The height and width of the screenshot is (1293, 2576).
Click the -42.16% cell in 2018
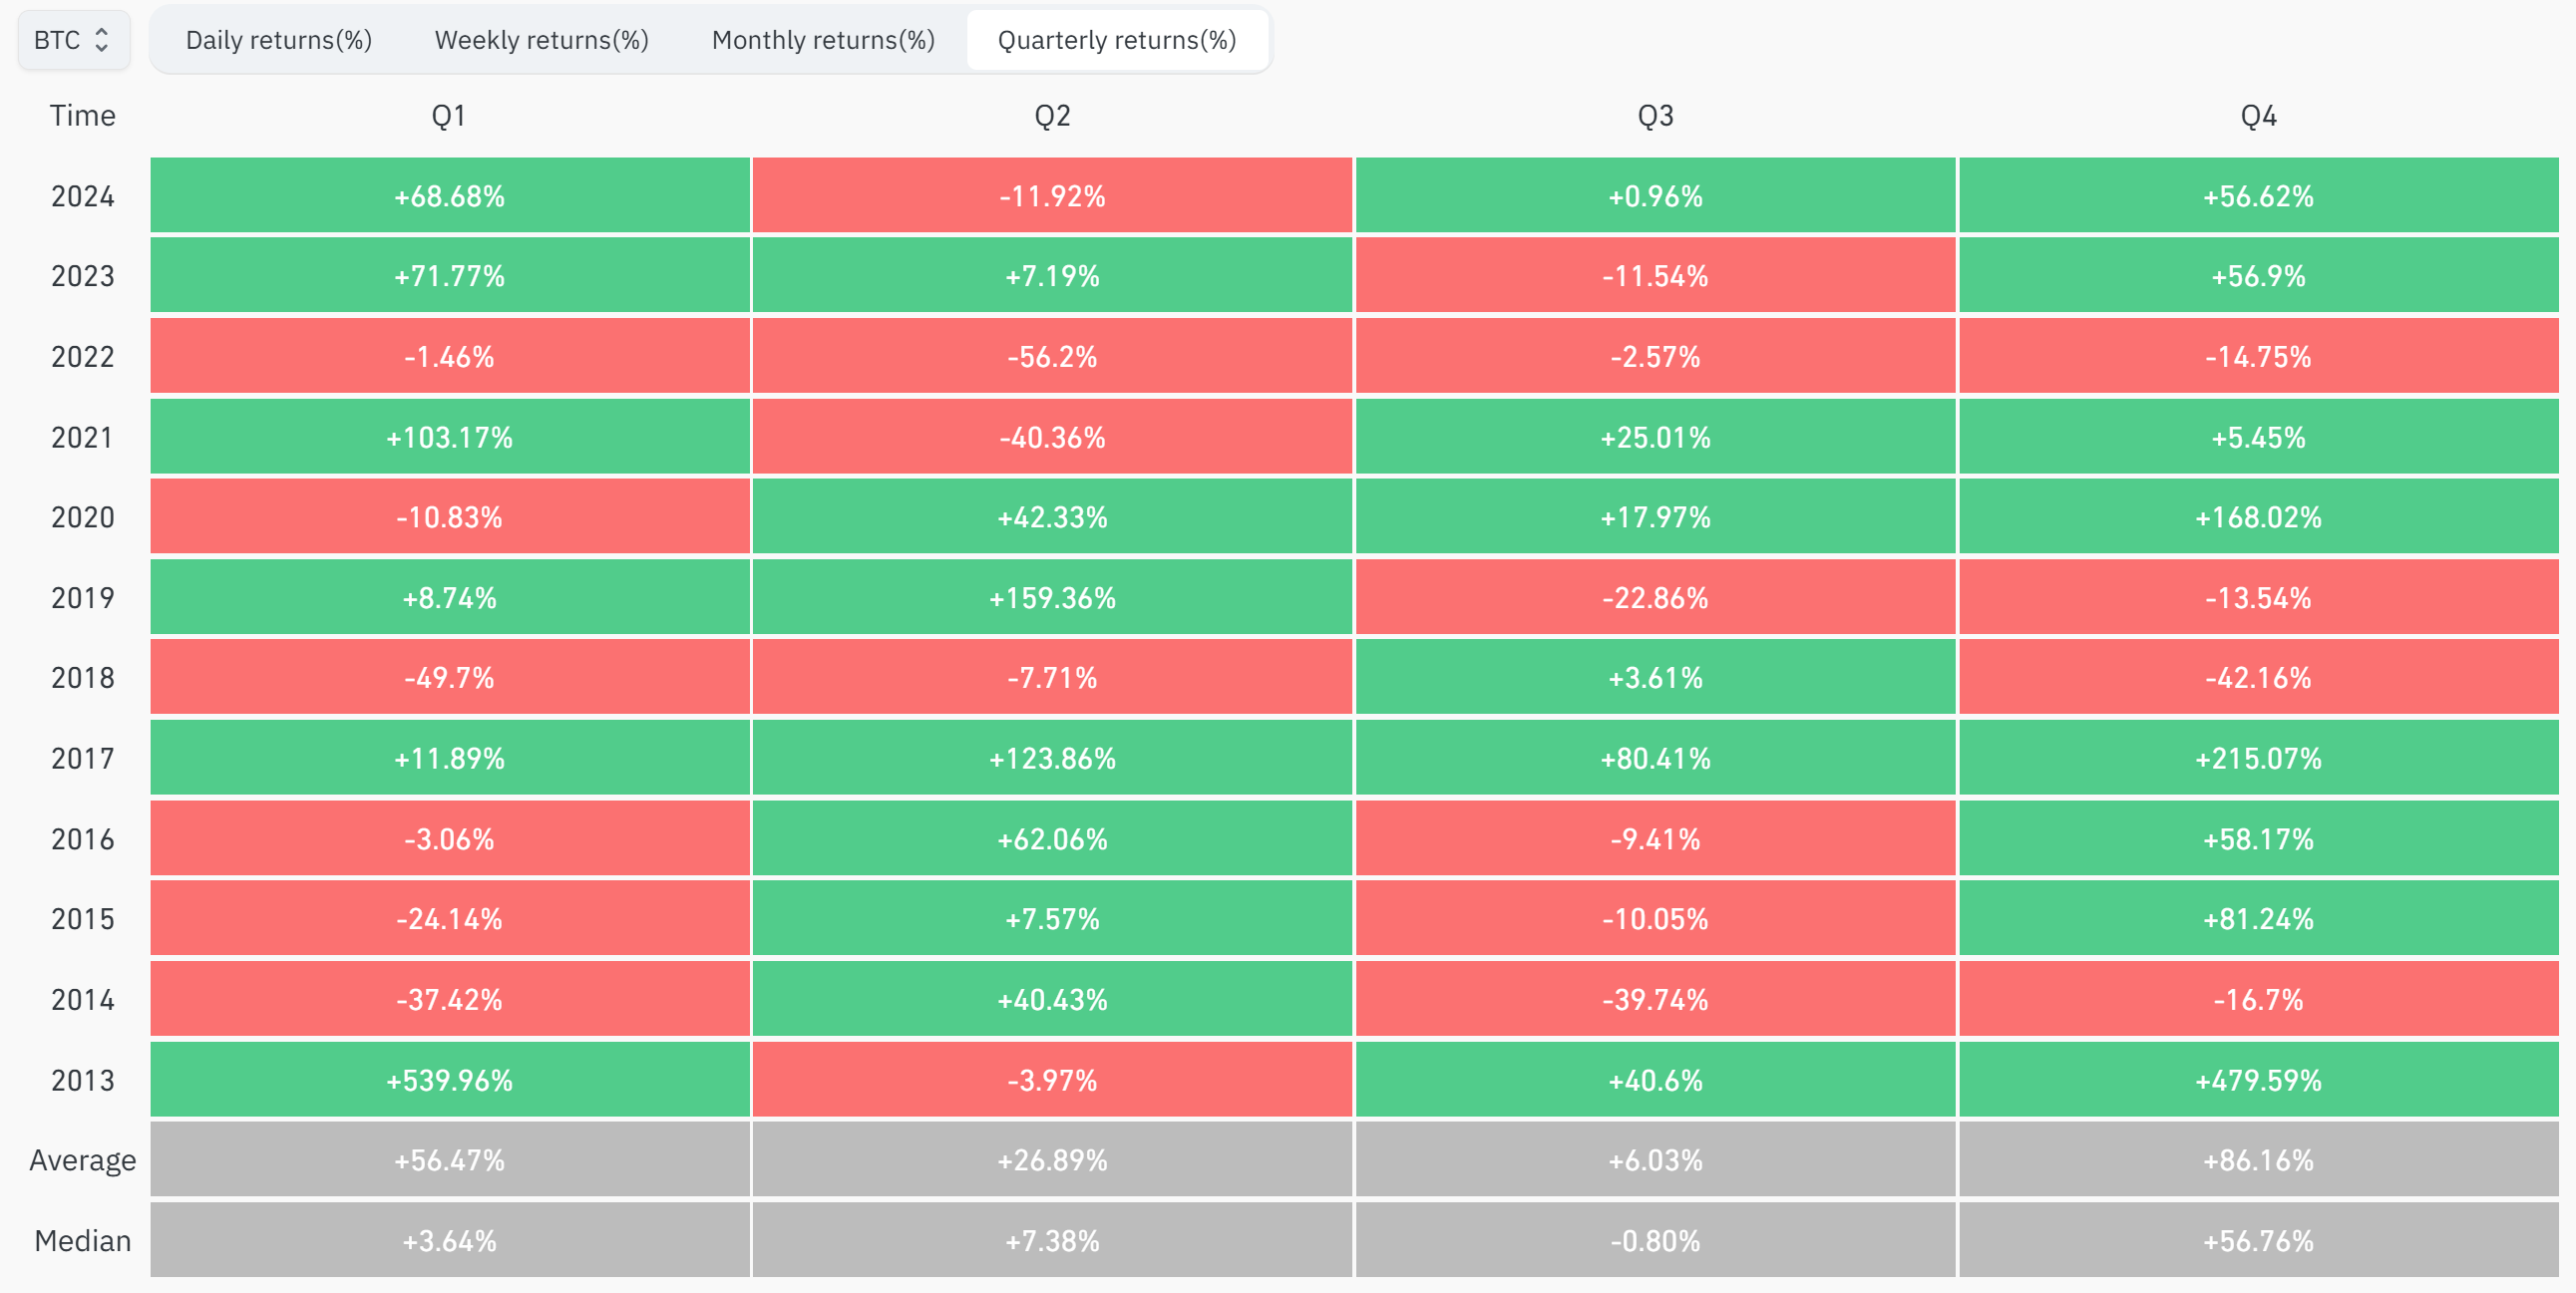(2258, 678)
